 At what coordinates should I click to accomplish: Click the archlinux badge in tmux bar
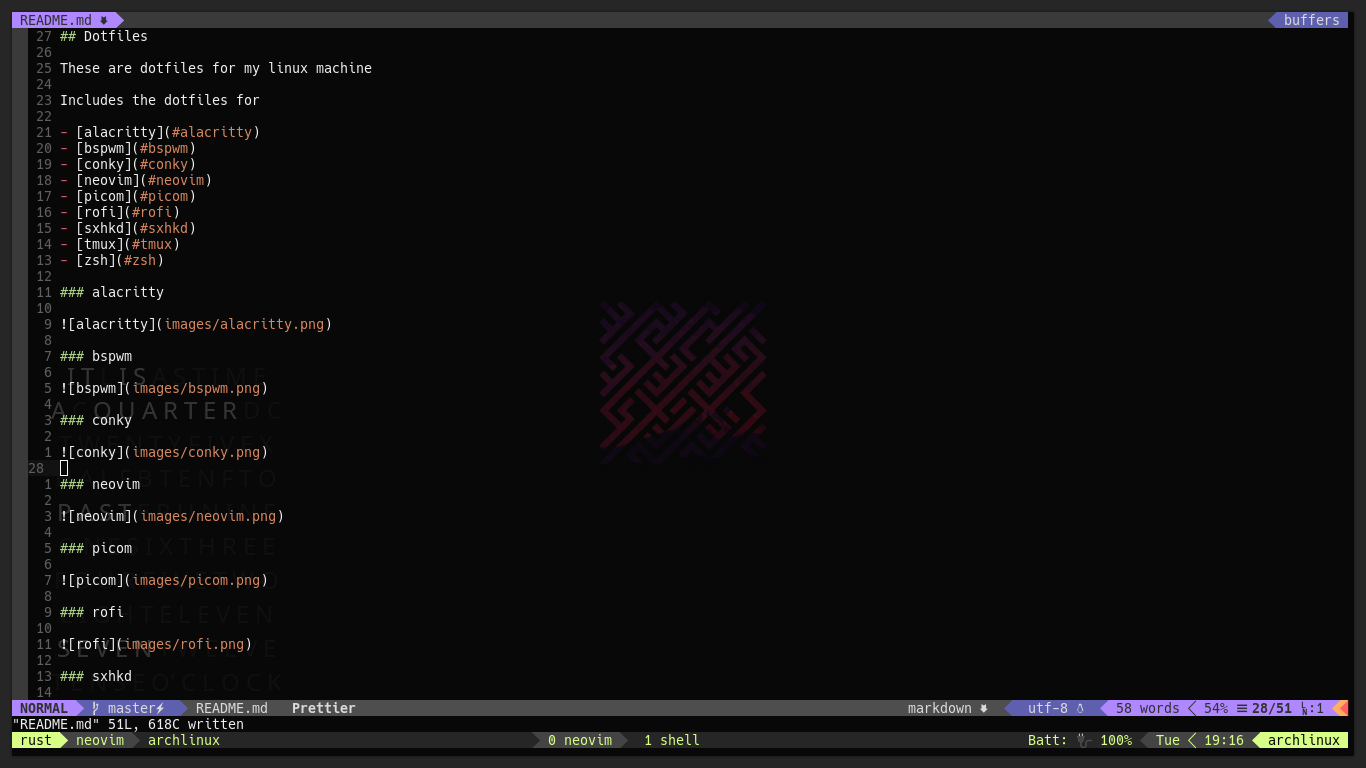[1304, 740]
